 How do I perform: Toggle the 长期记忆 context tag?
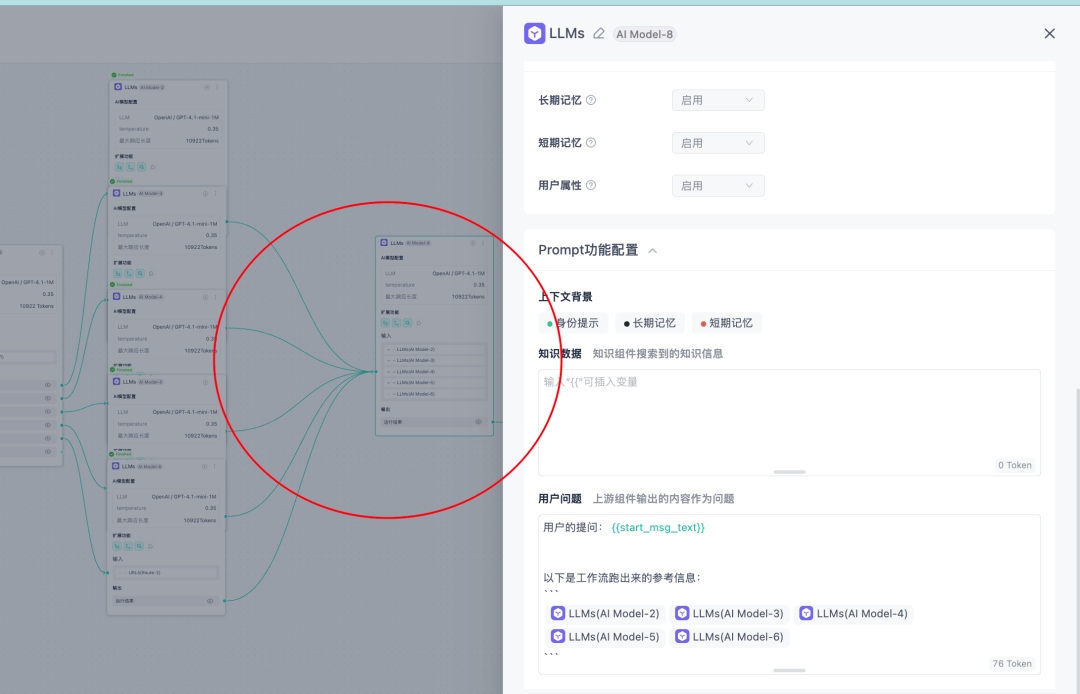[x=650, y=323]
